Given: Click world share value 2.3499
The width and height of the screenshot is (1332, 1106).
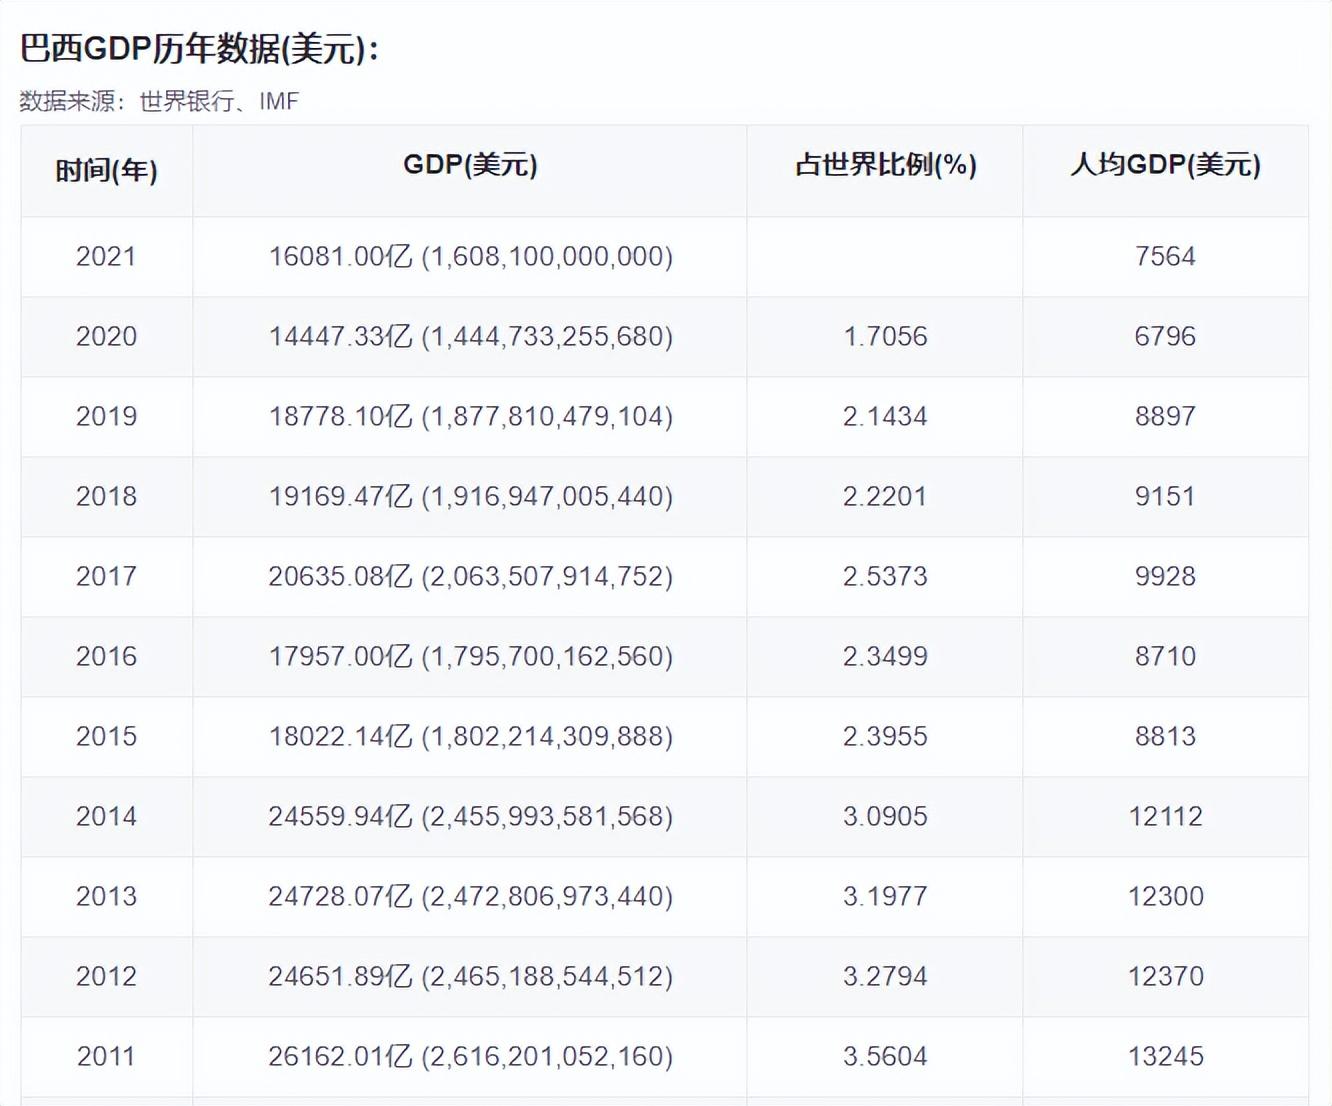Looking at the screenshot, I should 885,656.
